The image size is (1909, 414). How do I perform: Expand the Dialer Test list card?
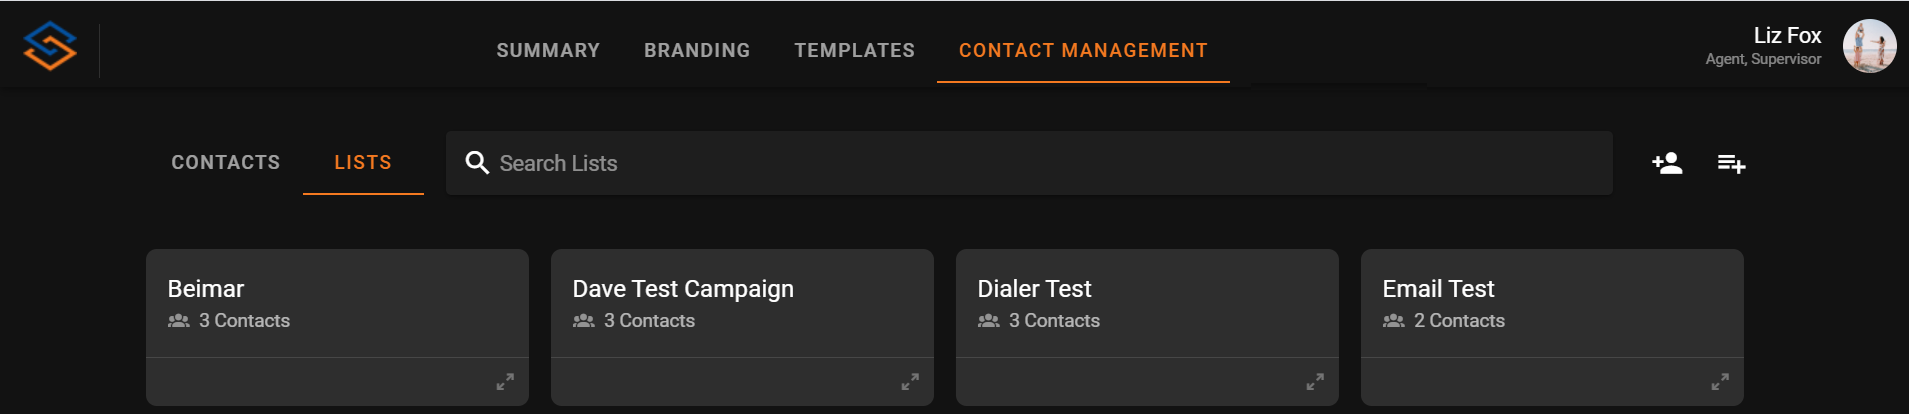tap(1315, 382)
